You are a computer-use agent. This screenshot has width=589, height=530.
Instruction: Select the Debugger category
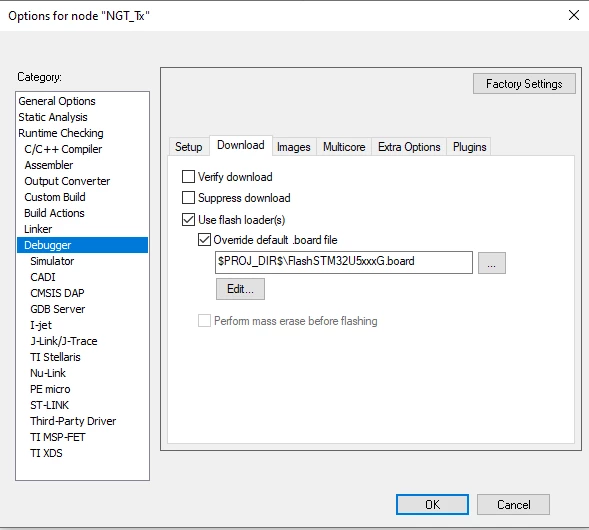pyautogui.click(x=82, y=245)
